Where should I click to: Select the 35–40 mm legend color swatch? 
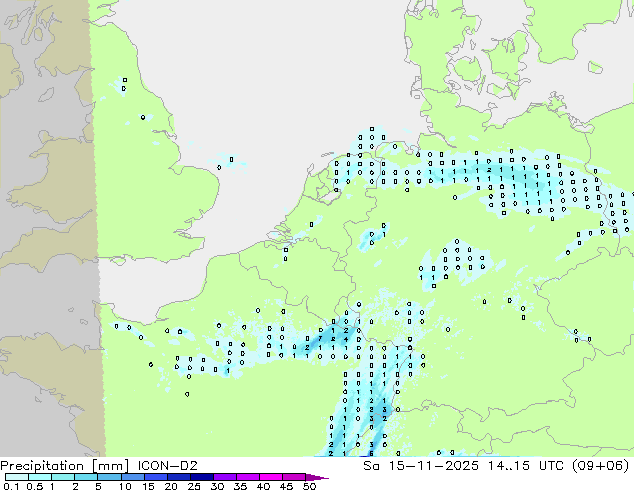[247, 477]
